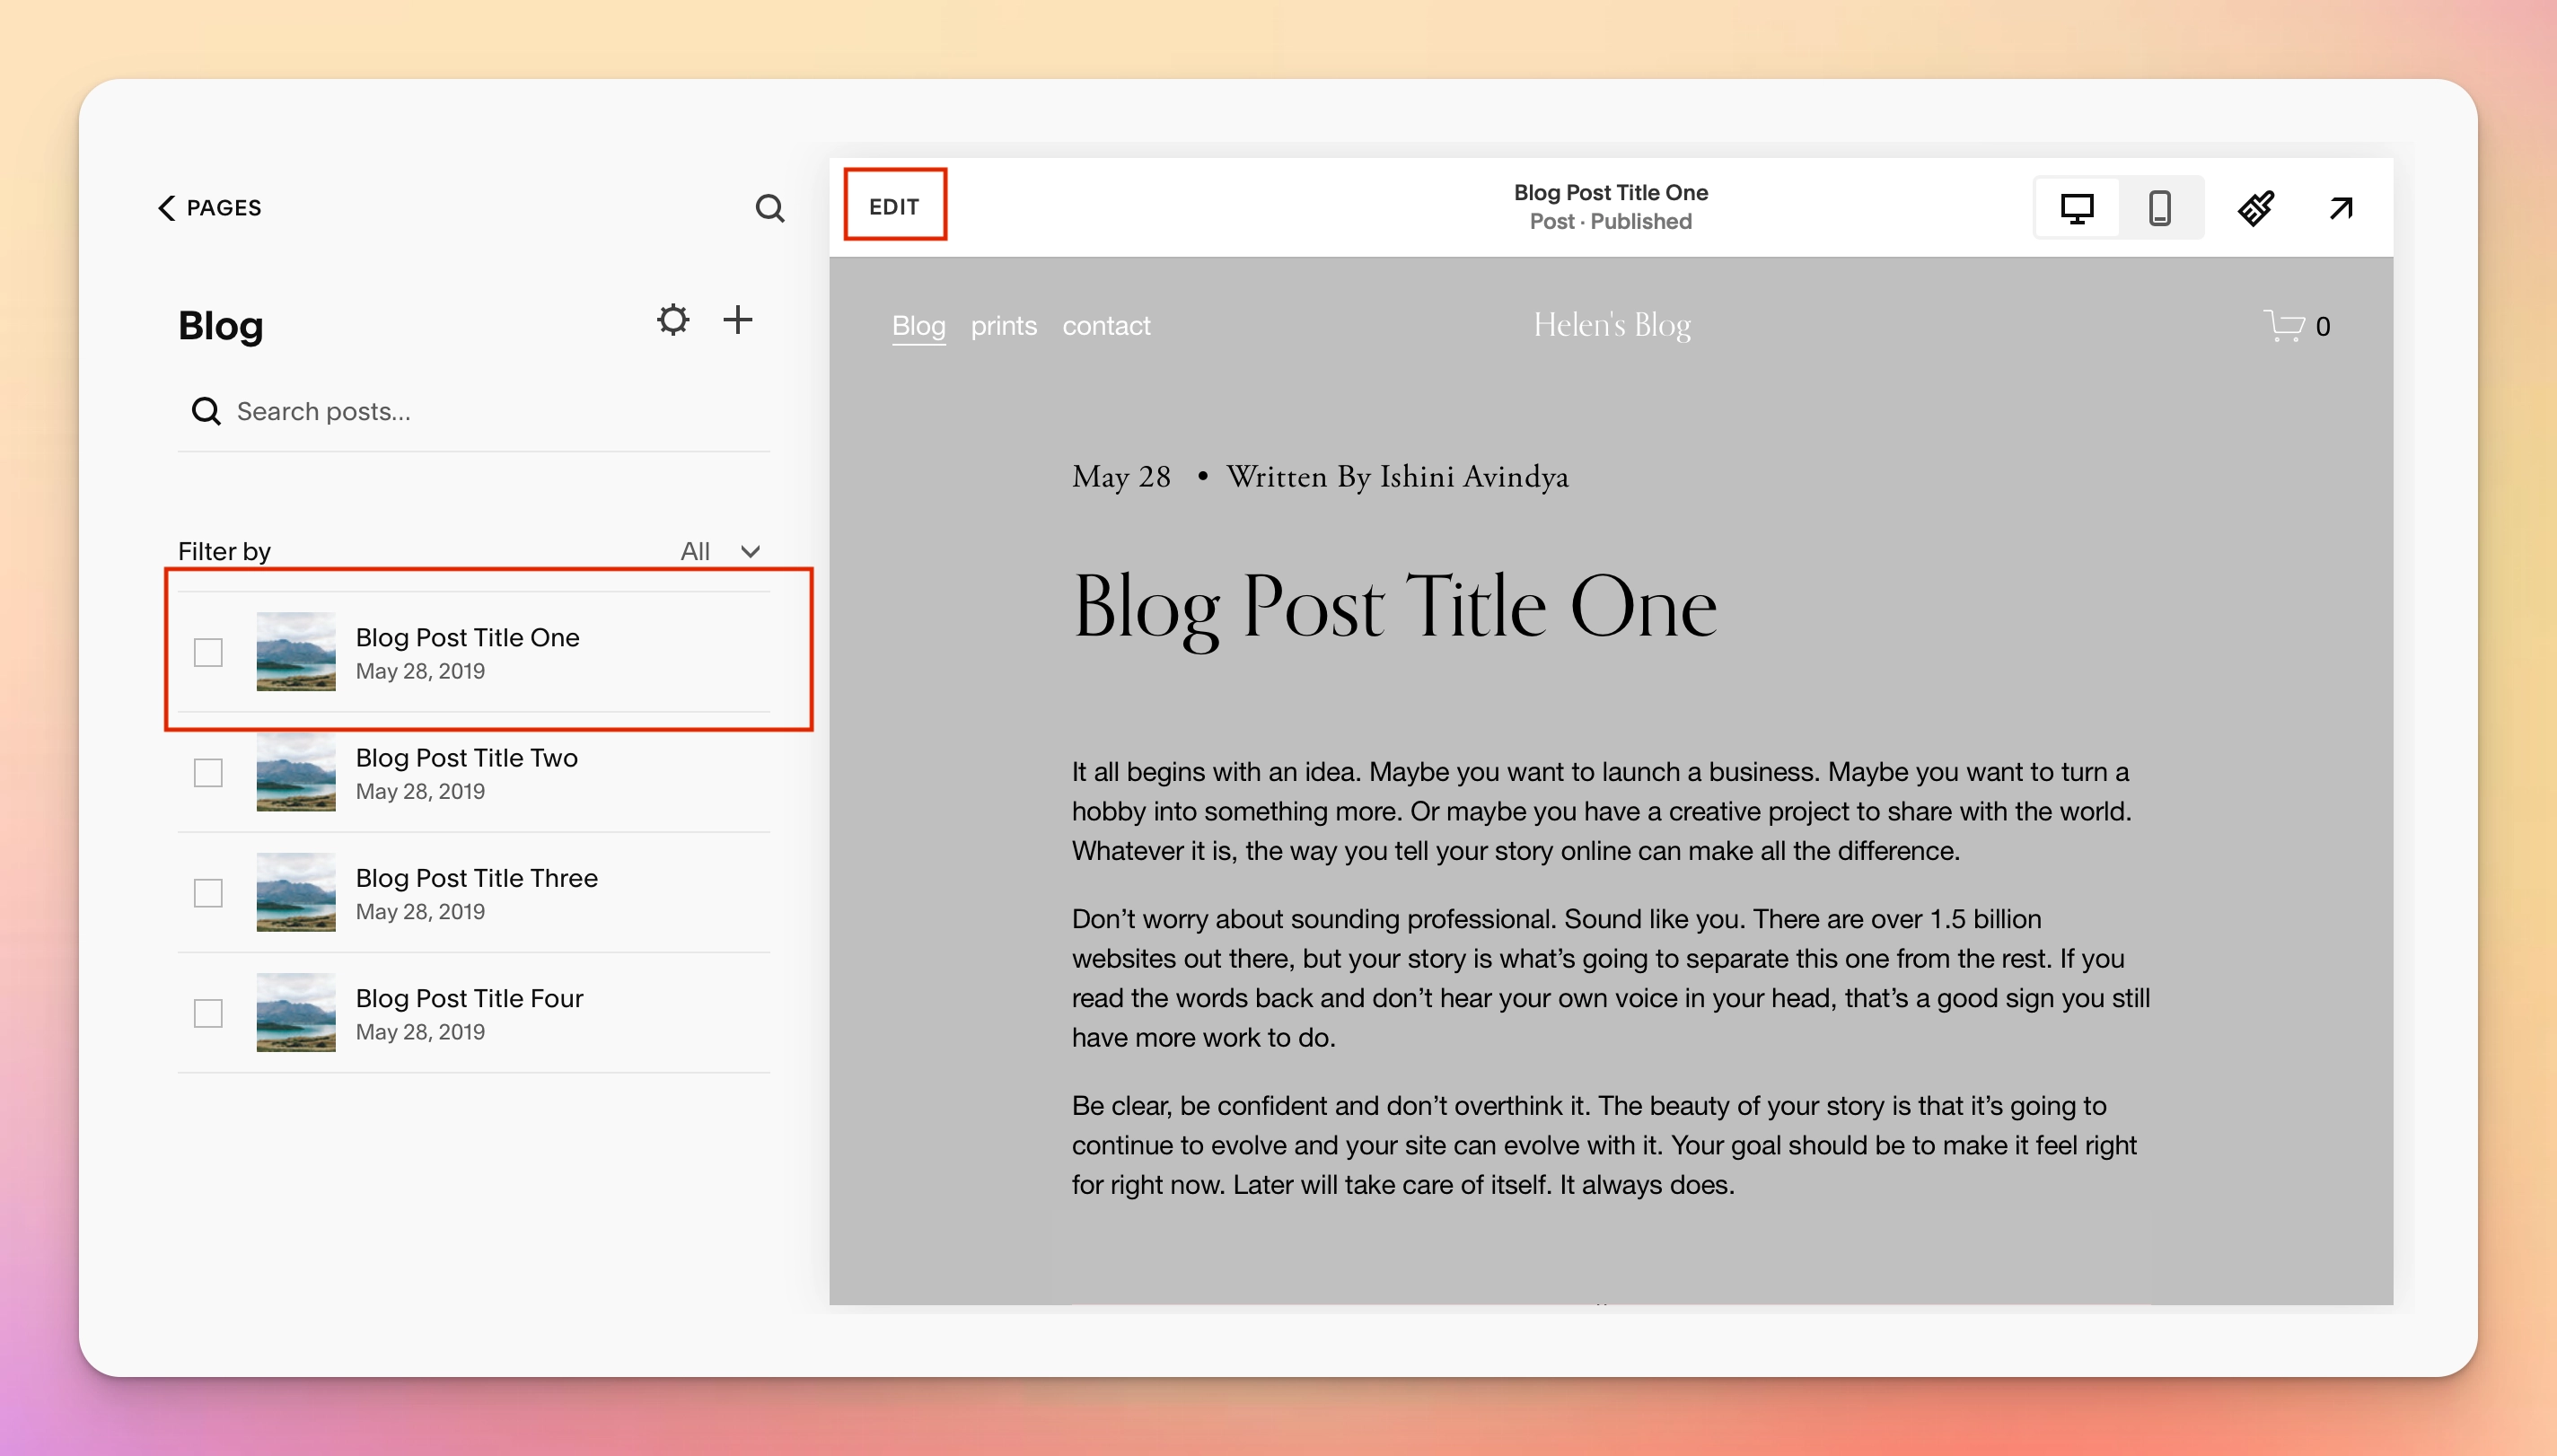
Task: Expand the Filter by All dropdown
Action: click(721, 551)
